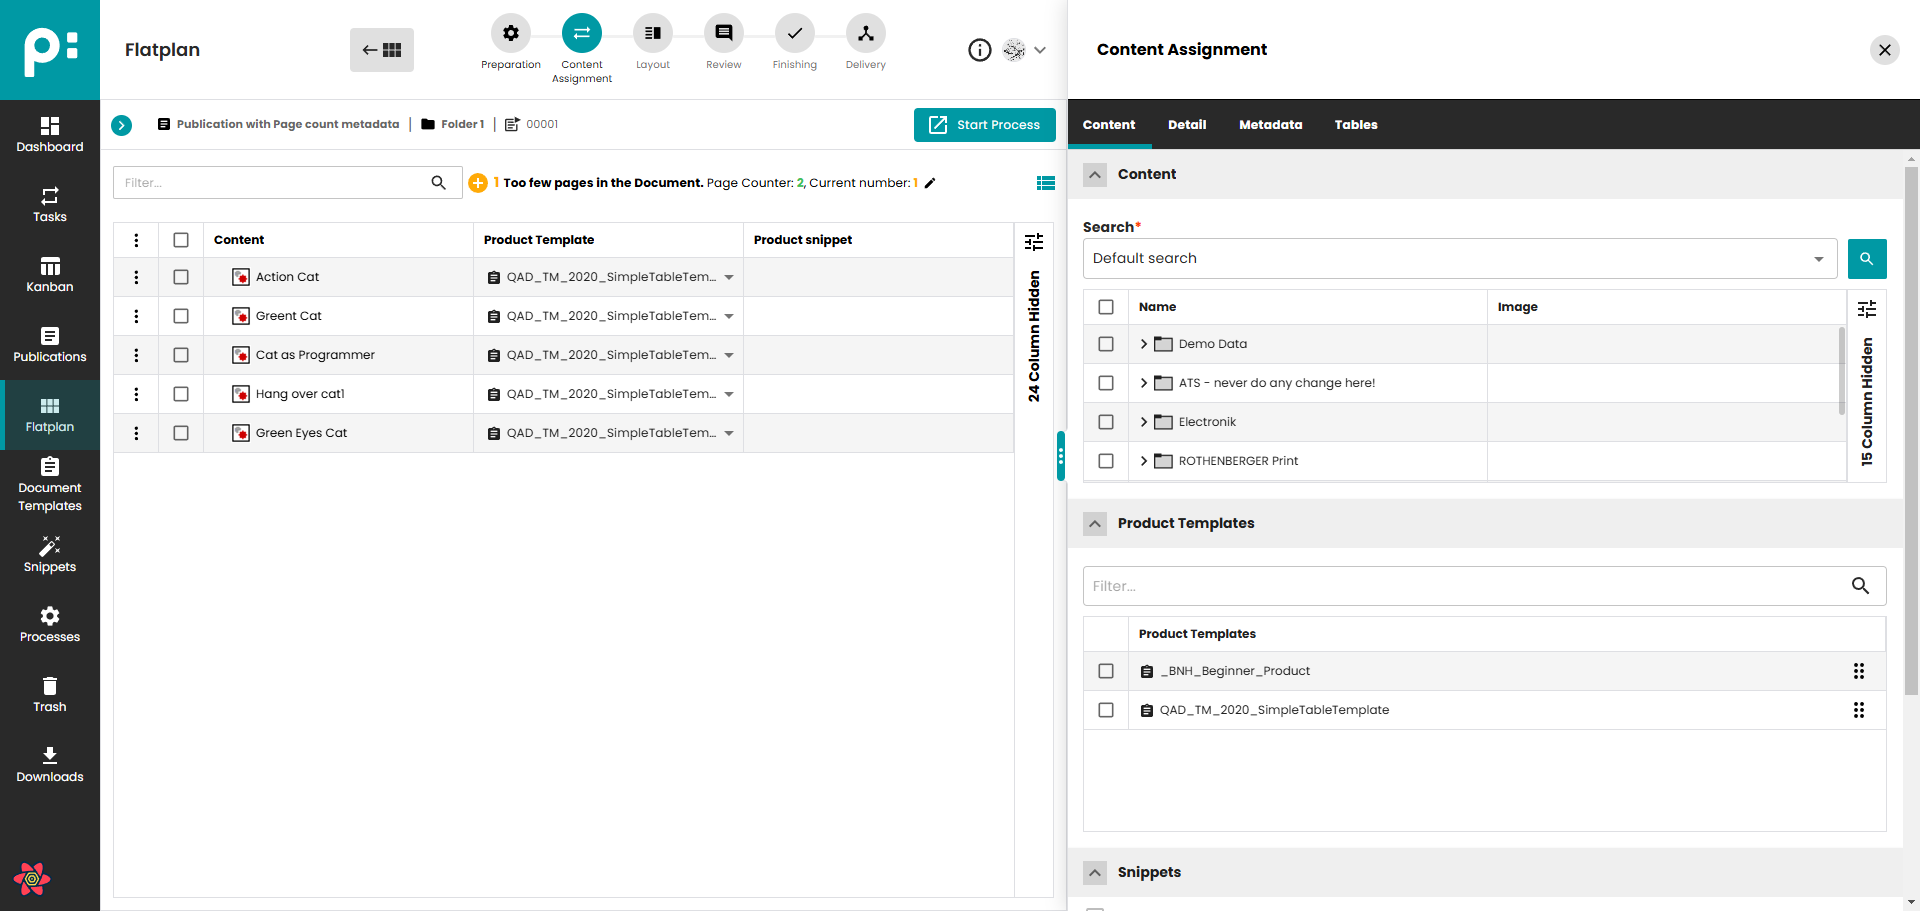
Task: Open the info icon in the header
Action: pos(979,50)
